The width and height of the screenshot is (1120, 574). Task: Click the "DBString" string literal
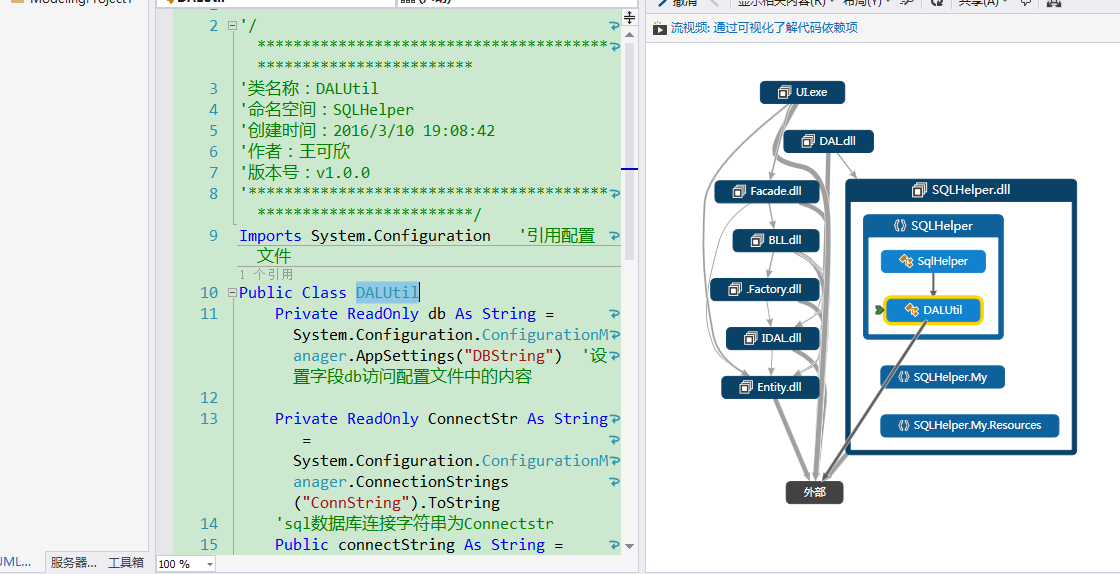coord(509,356)
